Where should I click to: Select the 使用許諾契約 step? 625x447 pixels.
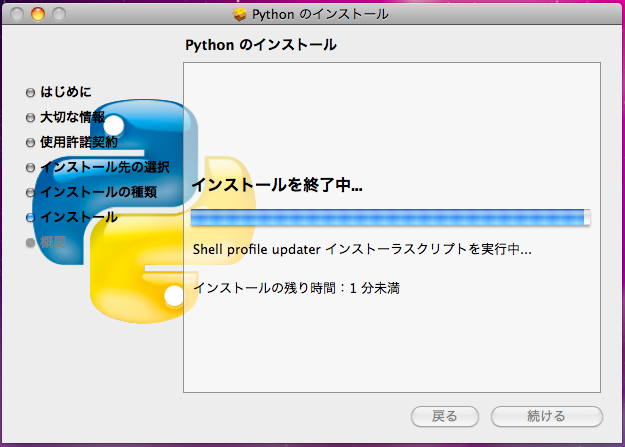pyautogui.click(x=79, y=142)
